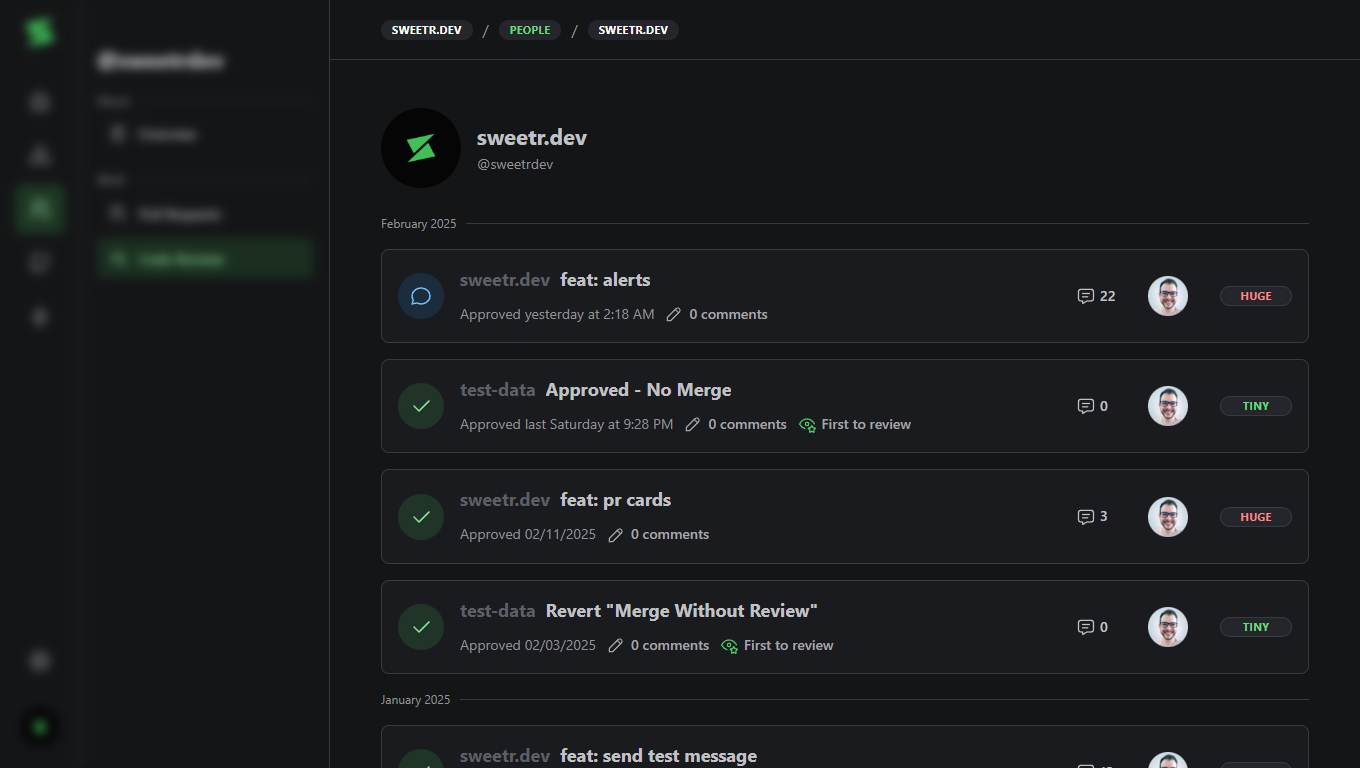The width and height of the screenshot is (1360, 768).
Task: Click the approved checkmark icon on Approved - No Merge
Action: [421, 406]
